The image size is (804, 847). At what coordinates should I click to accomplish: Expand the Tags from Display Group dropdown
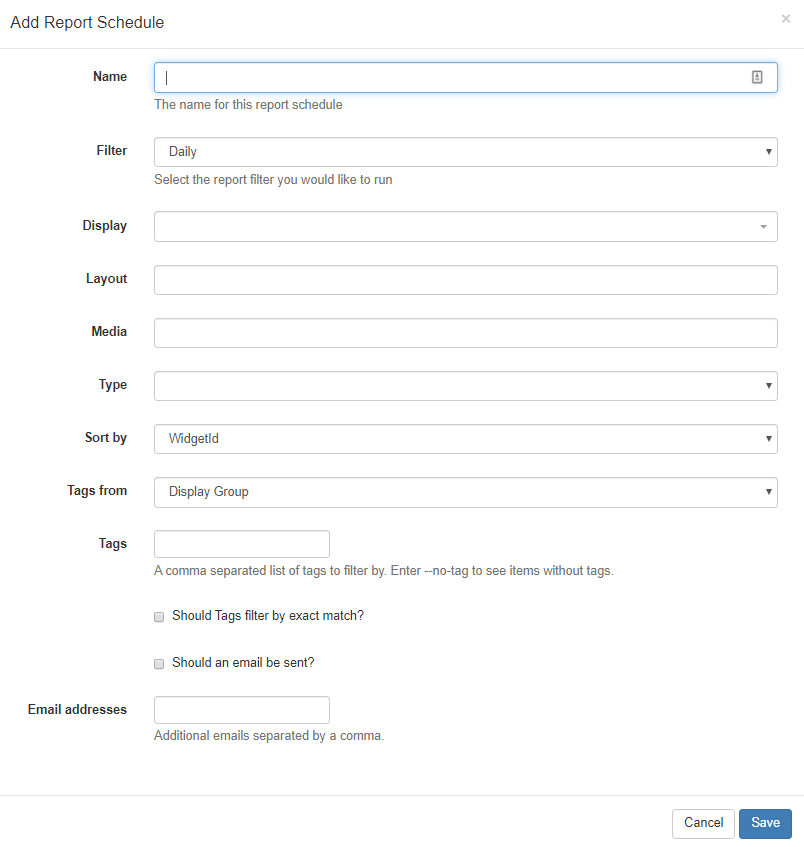click(x=465, y=492)
